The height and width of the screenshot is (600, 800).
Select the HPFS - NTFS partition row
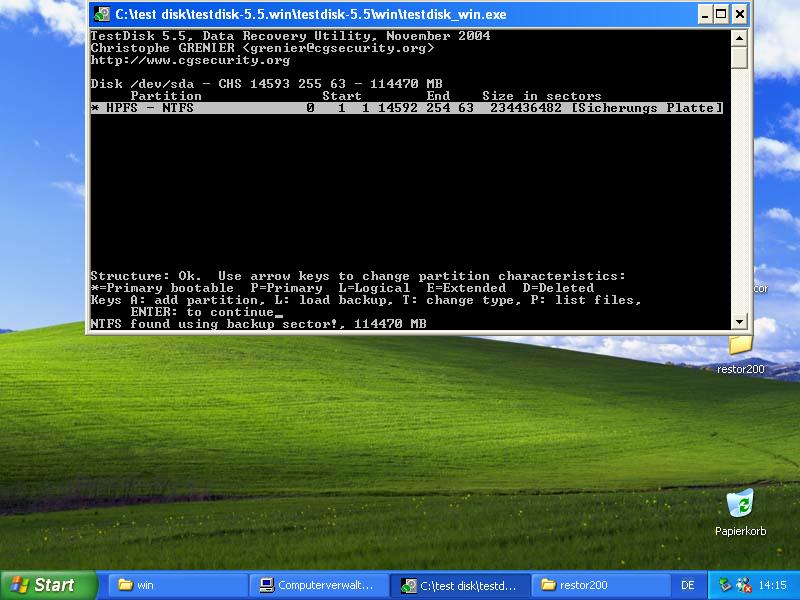coord(407,108)
